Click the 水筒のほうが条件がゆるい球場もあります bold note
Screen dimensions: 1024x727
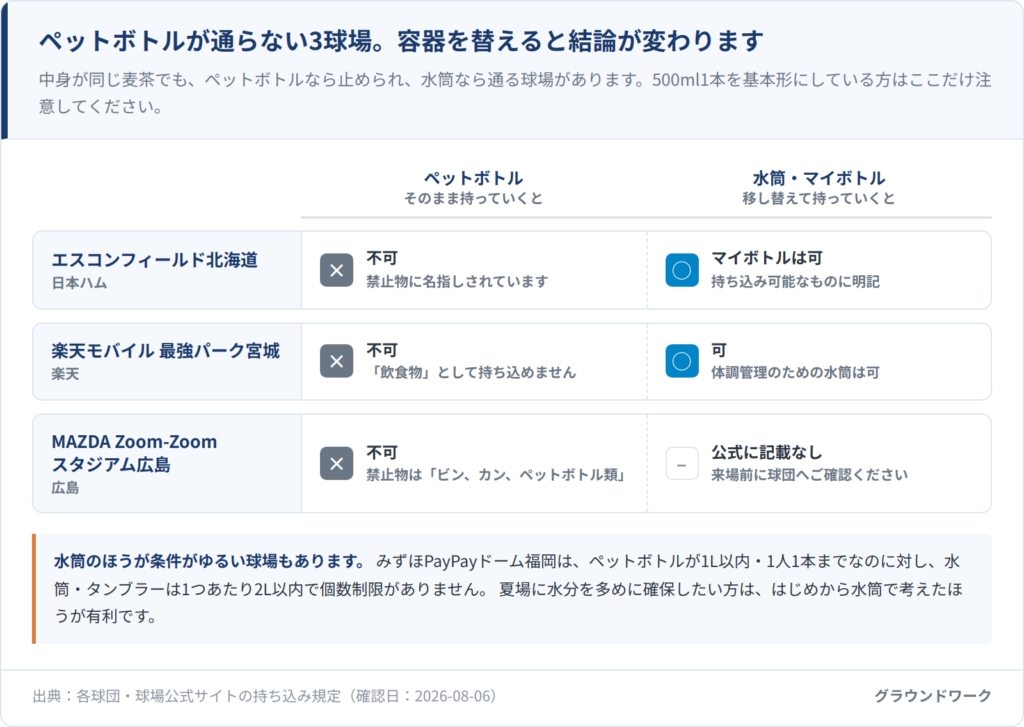click(209, 561)
